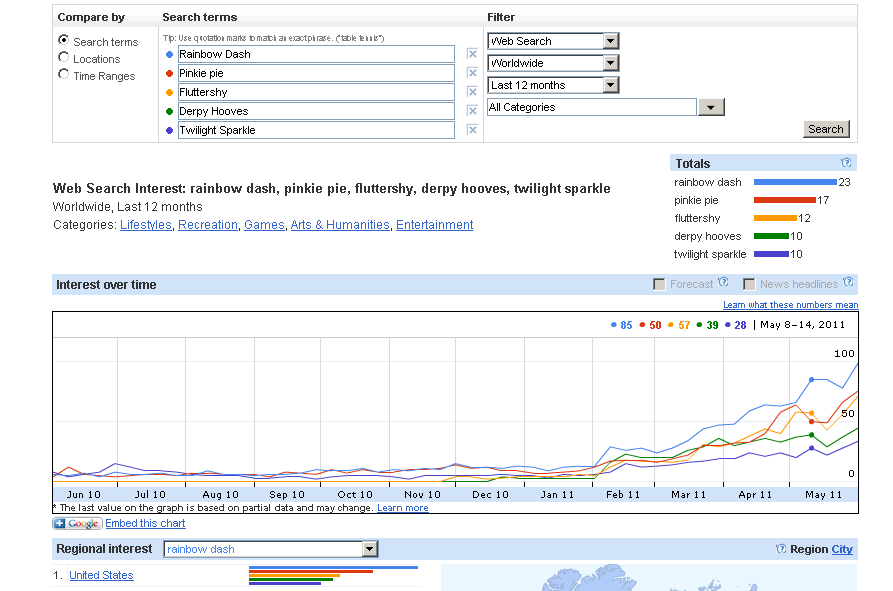Select the Search terms radio button

pos(63,40)
